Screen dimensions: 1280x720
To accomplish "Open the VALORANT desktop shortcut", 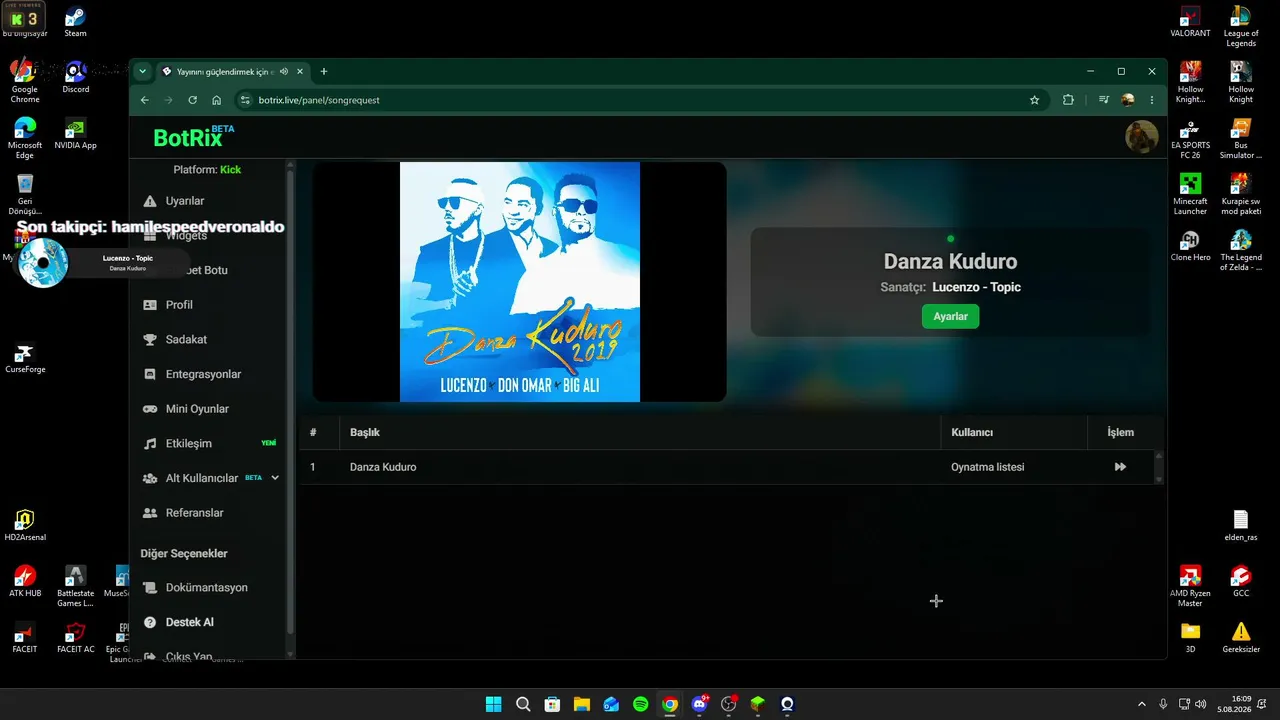I will (1190, 22).
